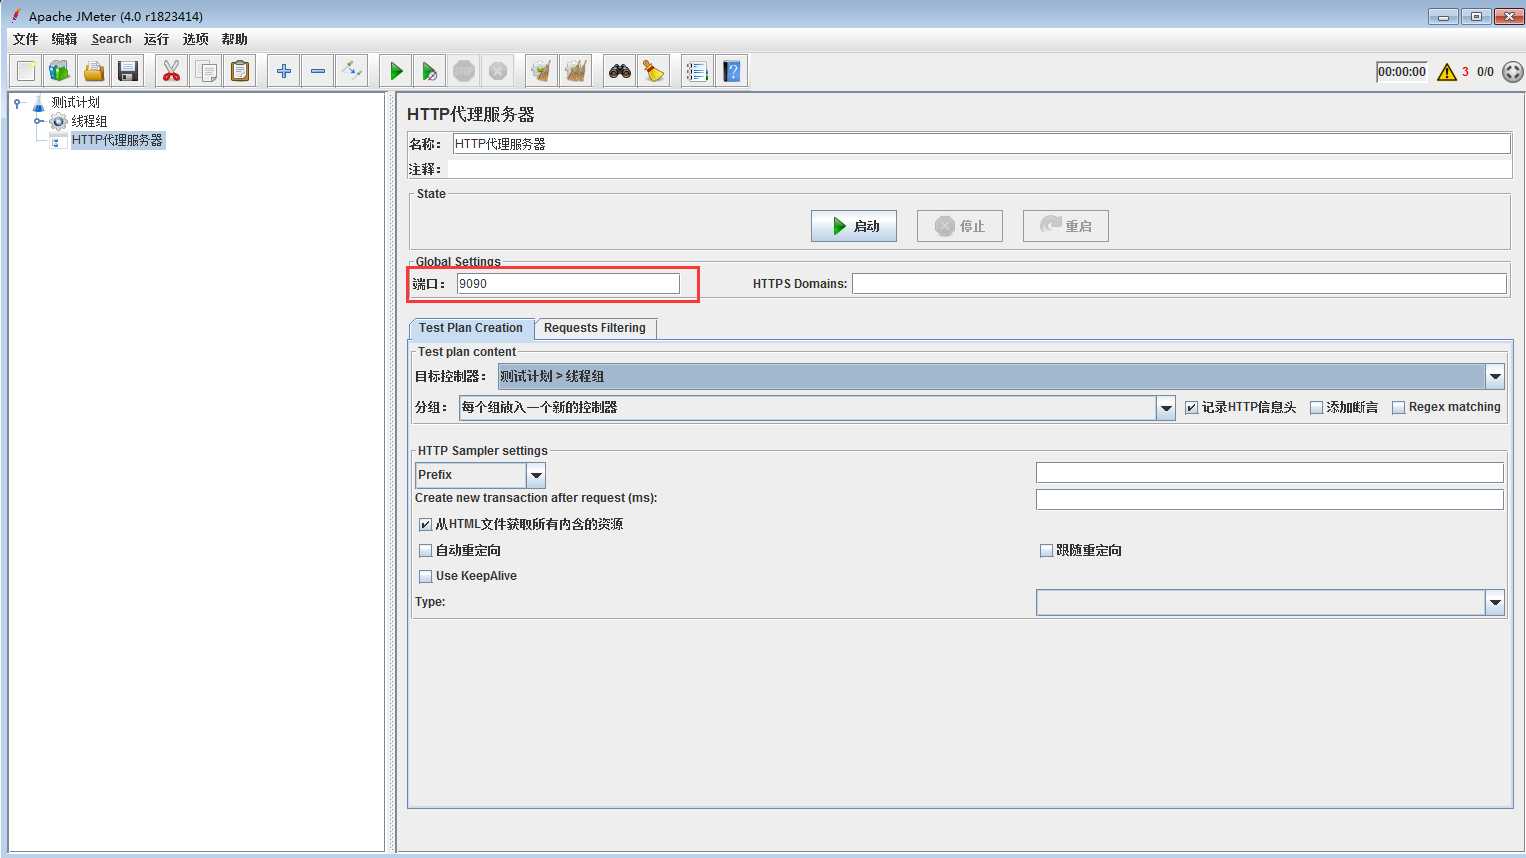The height and width of the screenshot is (858, 1526).
Task: Click the 00:00:00 elapsed time display
Action: pyautogui.click(x=1402, y=72)
